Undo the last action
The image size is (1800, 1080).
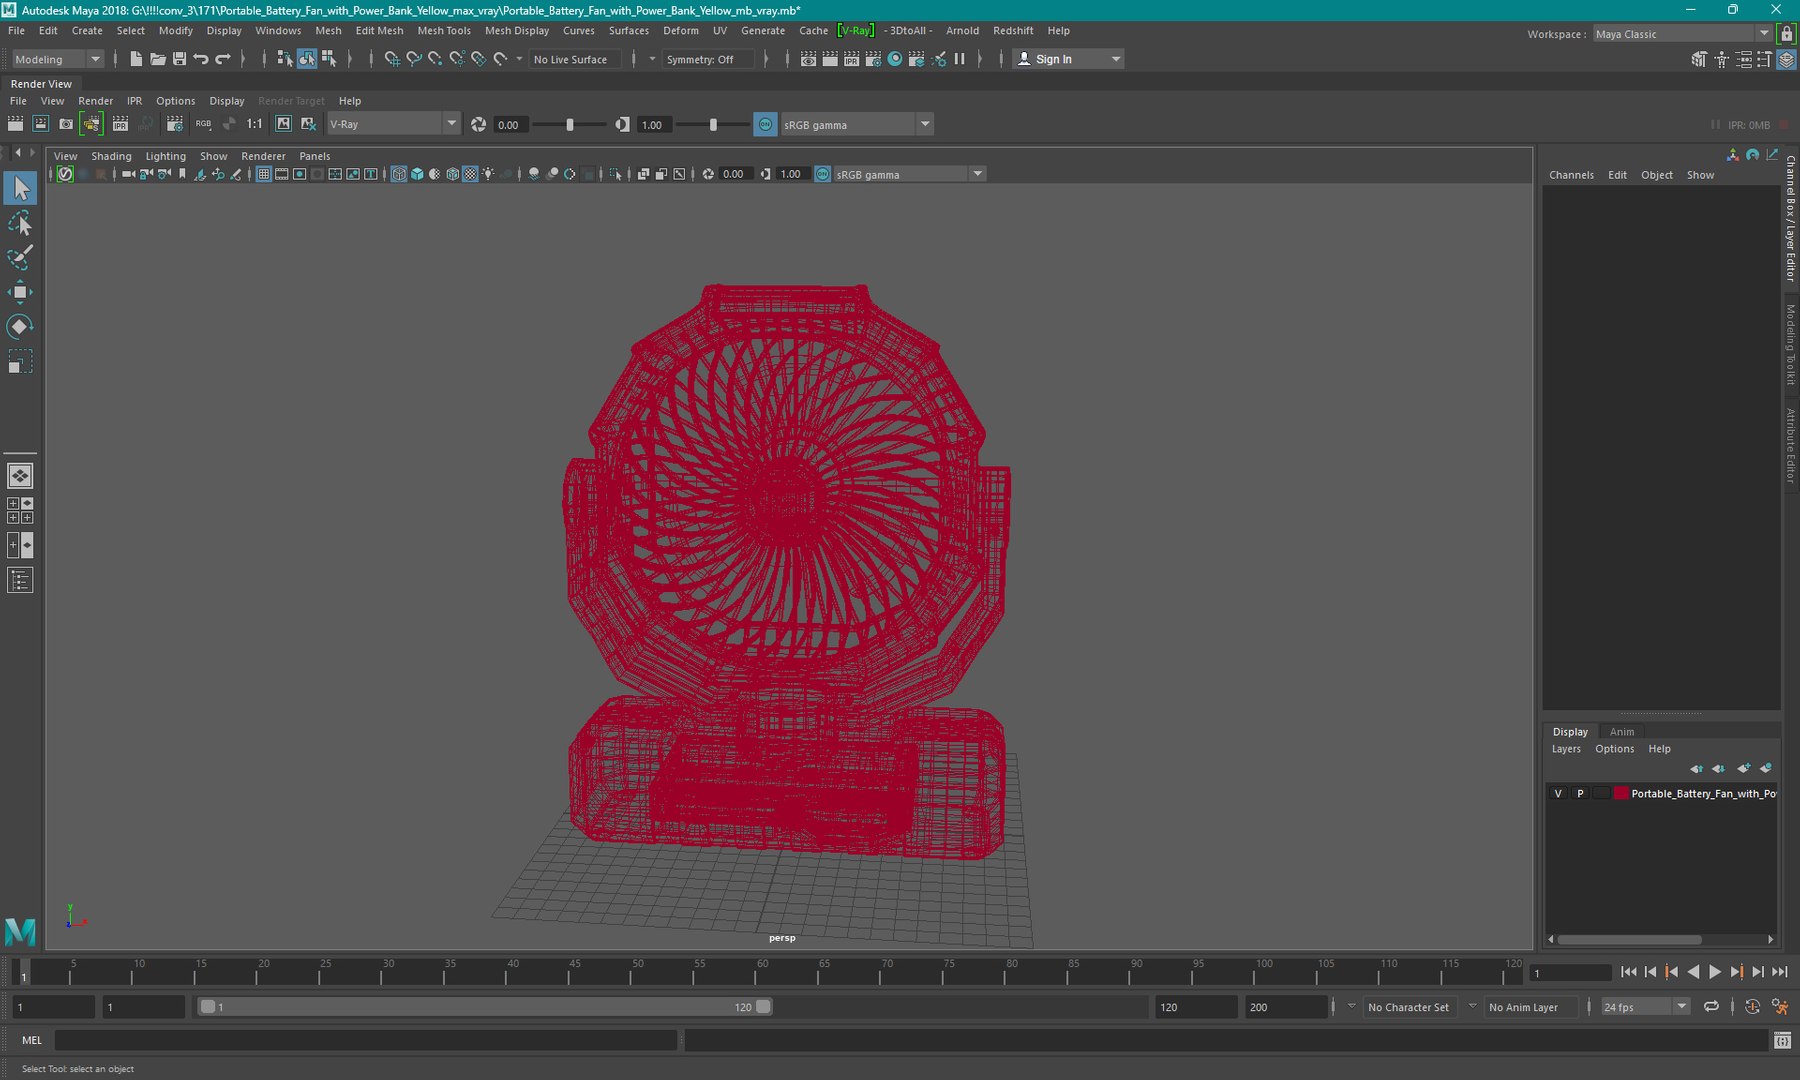click(201, 59)
